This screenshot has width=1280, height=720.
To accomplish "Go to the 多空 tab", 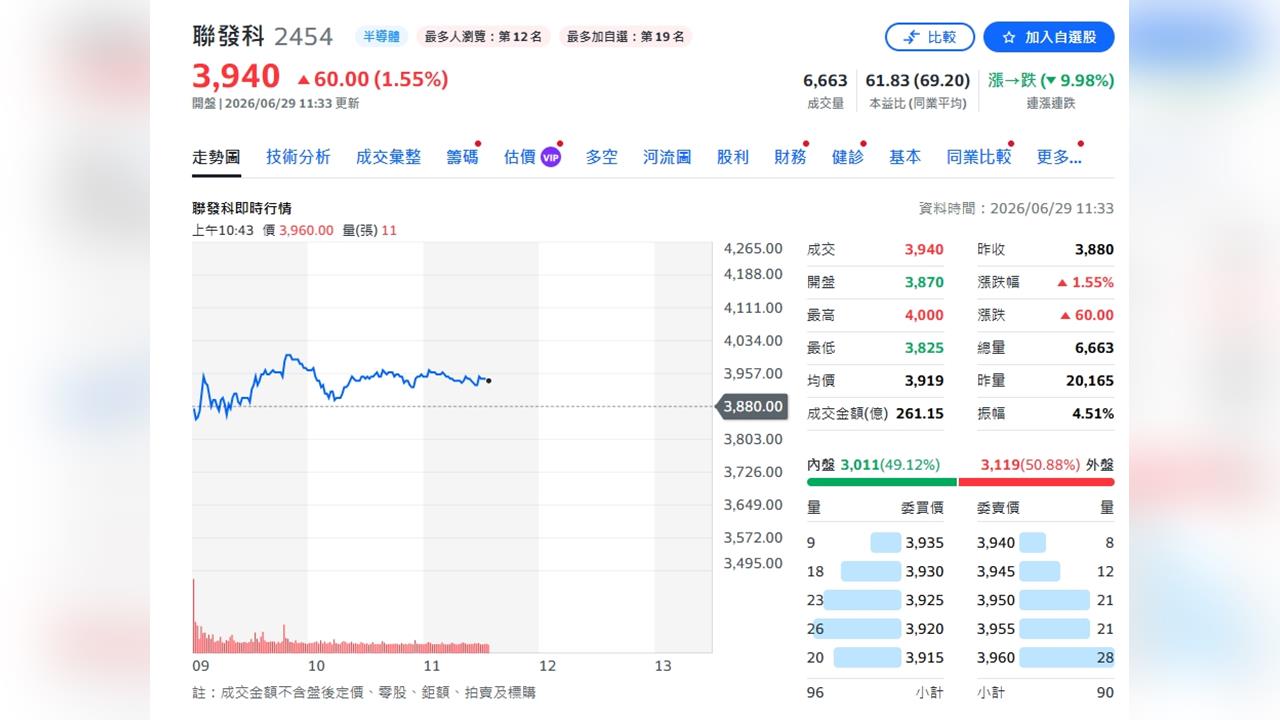I will [x=601, y=157].
